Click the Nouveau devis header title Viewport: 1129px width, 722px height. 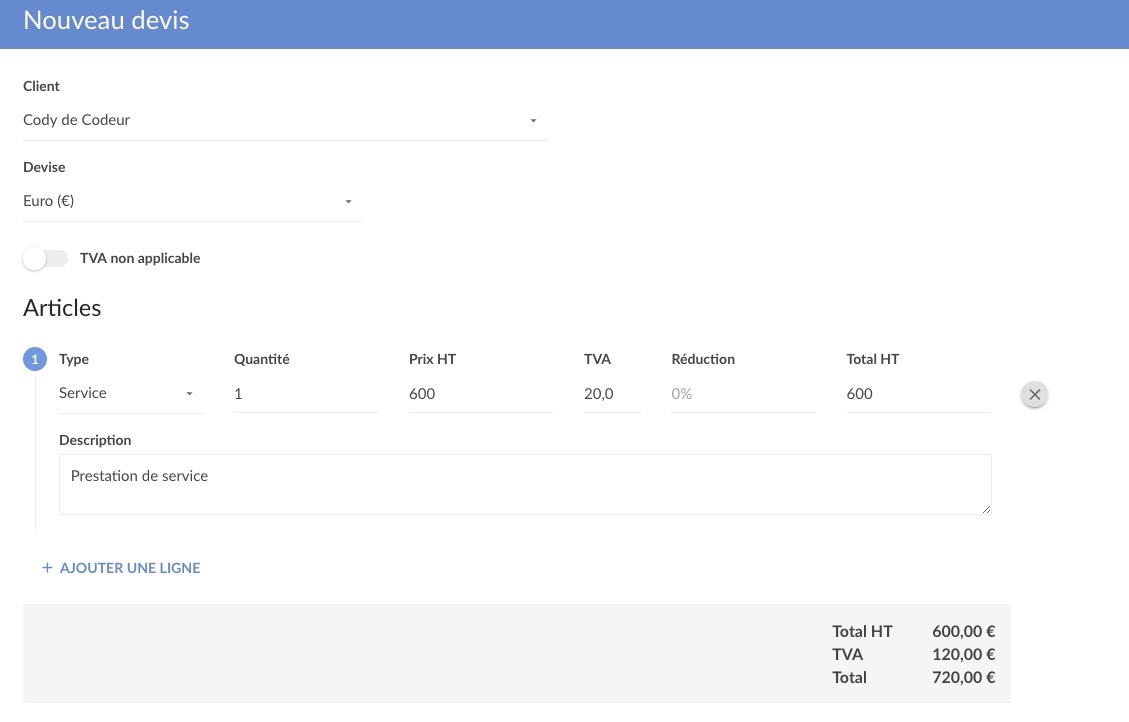pyautogui.click(x=107, y=20)
